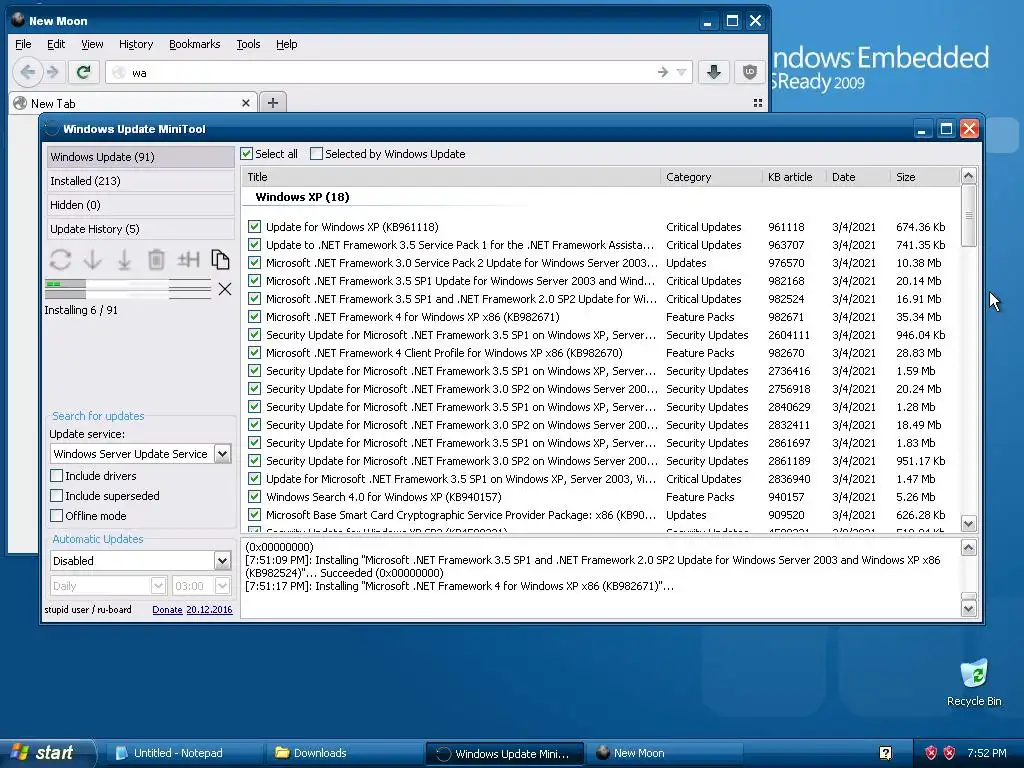Click the install updates arrow icon
The height and width of the screenshot is (768, 1024).
(x=124, y=260)
